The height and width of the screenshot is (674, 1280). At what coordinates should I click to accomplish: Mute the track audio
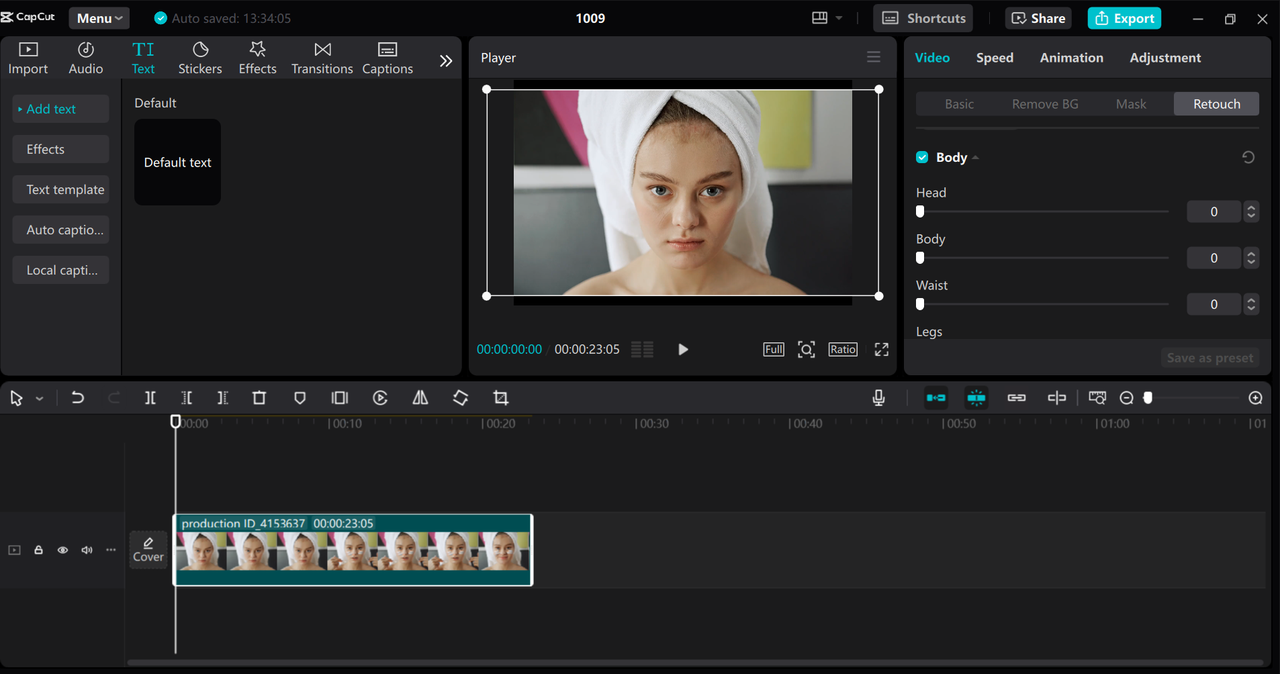pyautogui.click(x=87, y=550)
